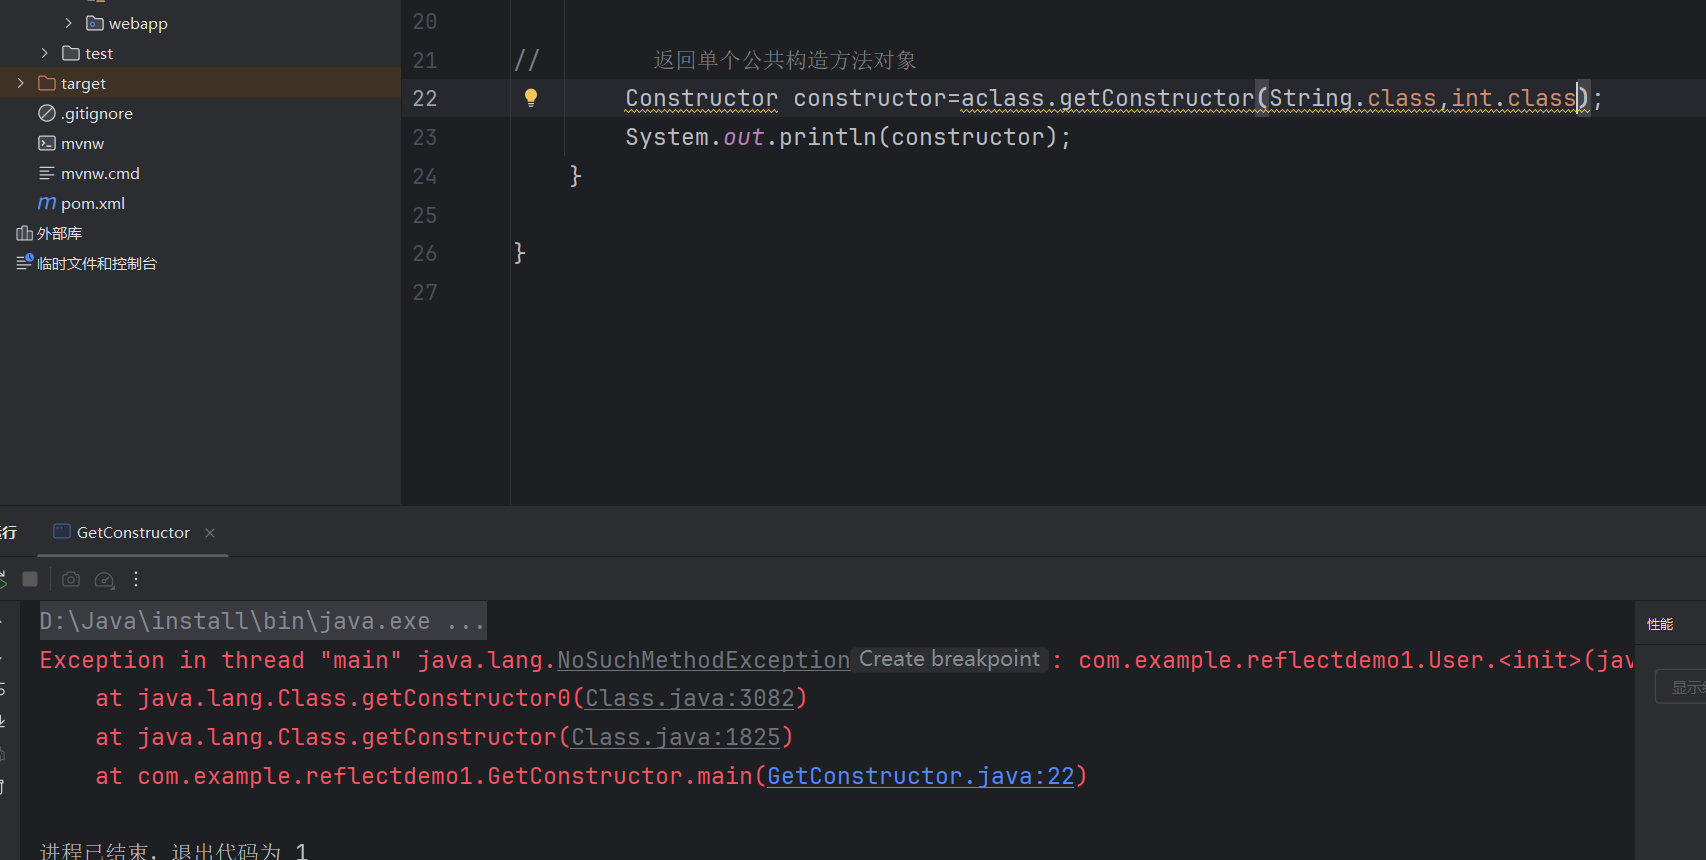Click the Create breakpoint hint
This screenshot has width=1706, height=860.
950,659
